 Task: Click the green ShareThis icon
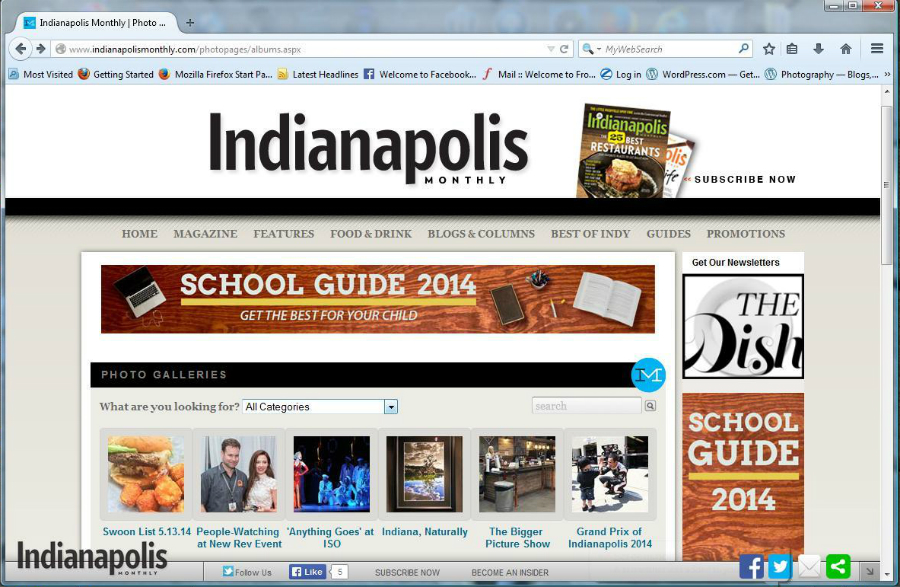coord(838,567)
